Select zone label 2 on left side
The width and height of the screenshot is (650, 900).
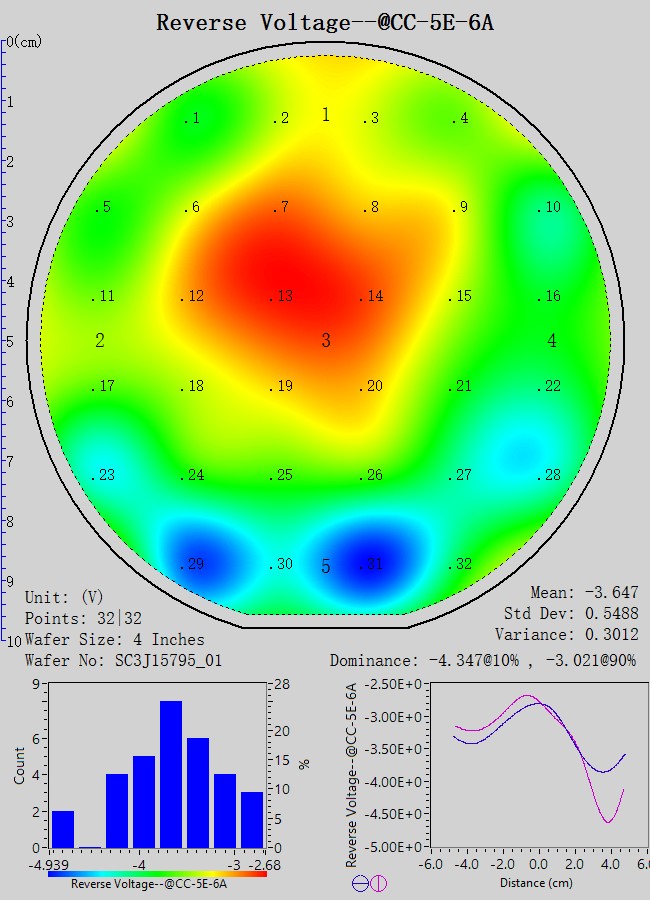point(100,341)
